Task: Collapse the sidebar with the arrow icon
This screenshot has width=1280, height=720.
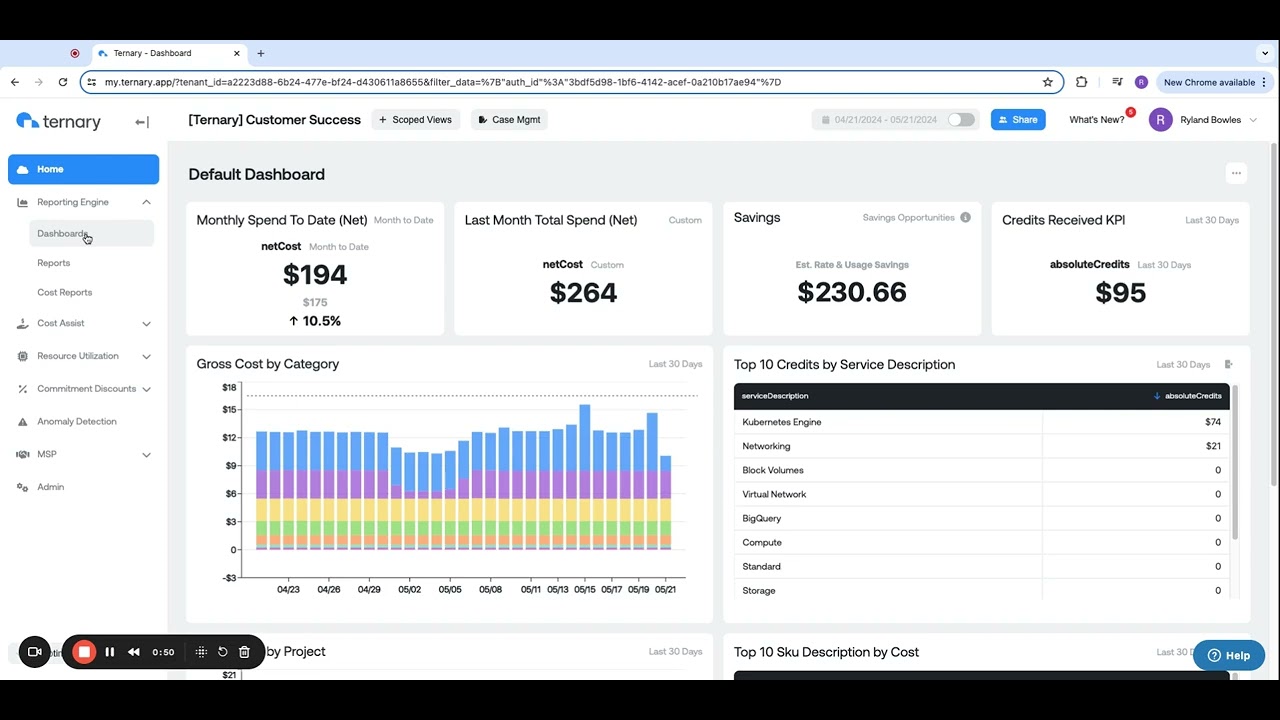Action: (x=142, y=122)
